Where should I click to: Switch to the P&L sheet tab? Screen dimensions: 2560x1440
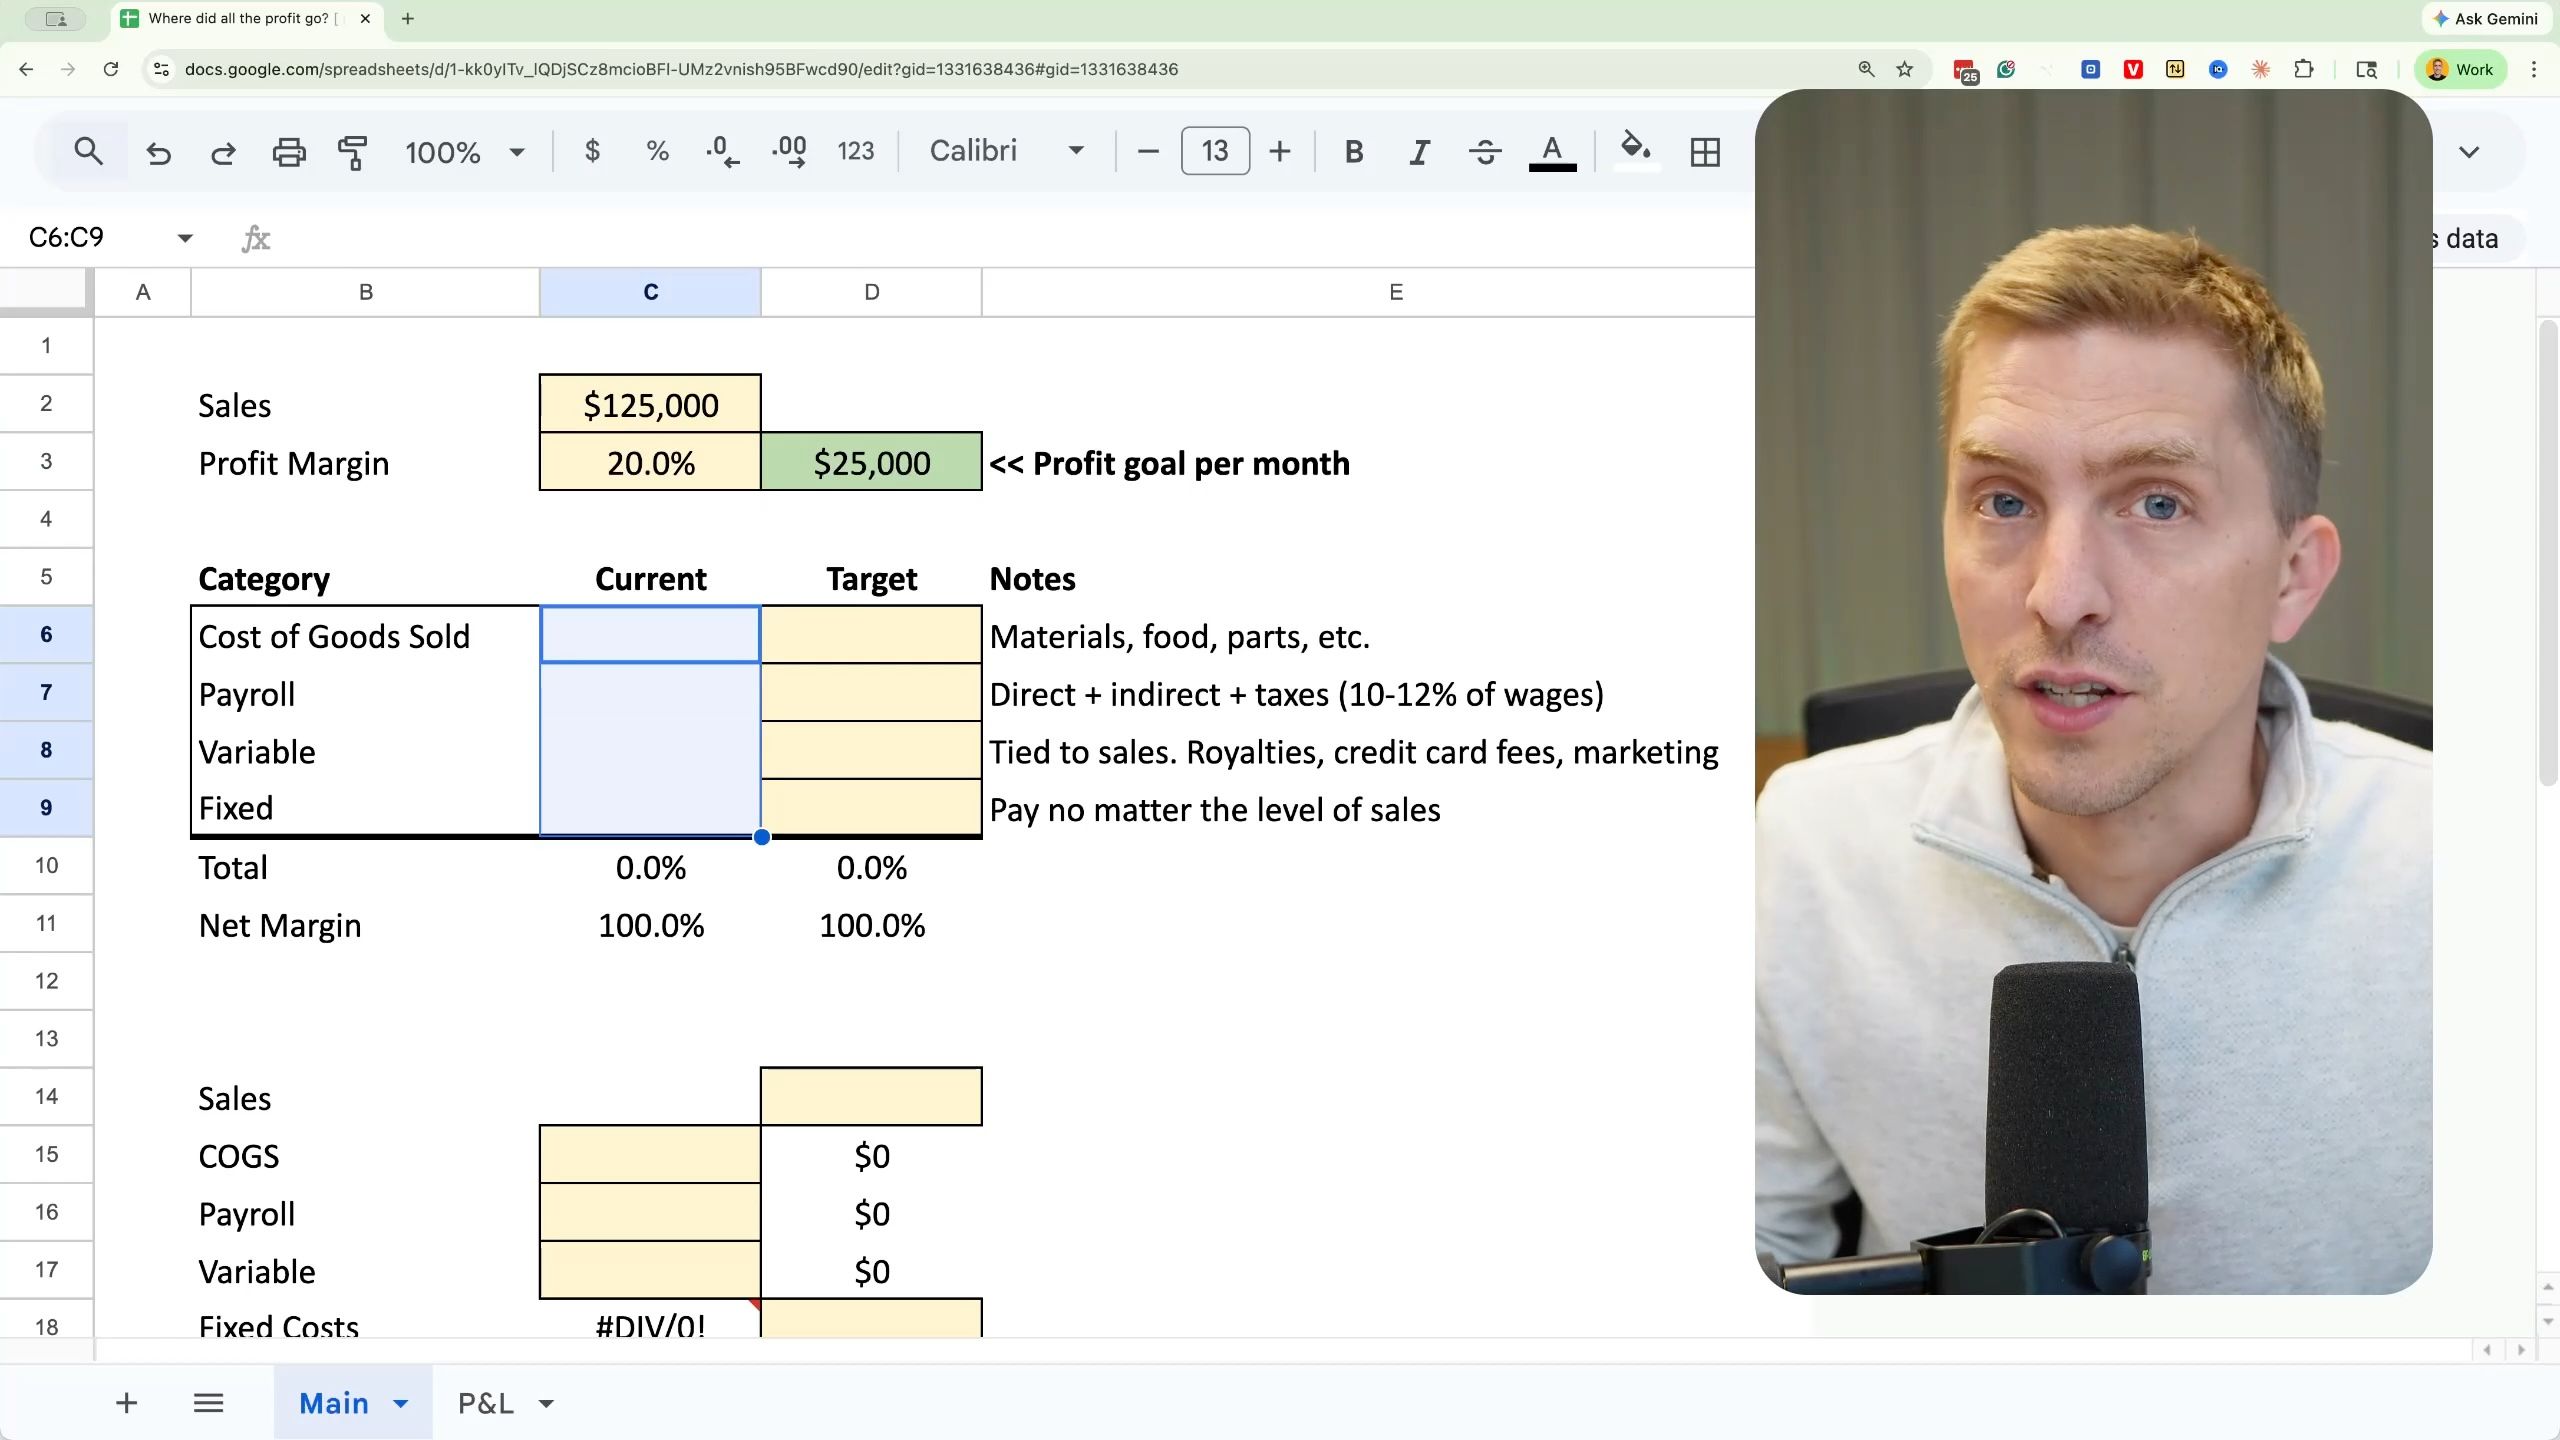486,1403
